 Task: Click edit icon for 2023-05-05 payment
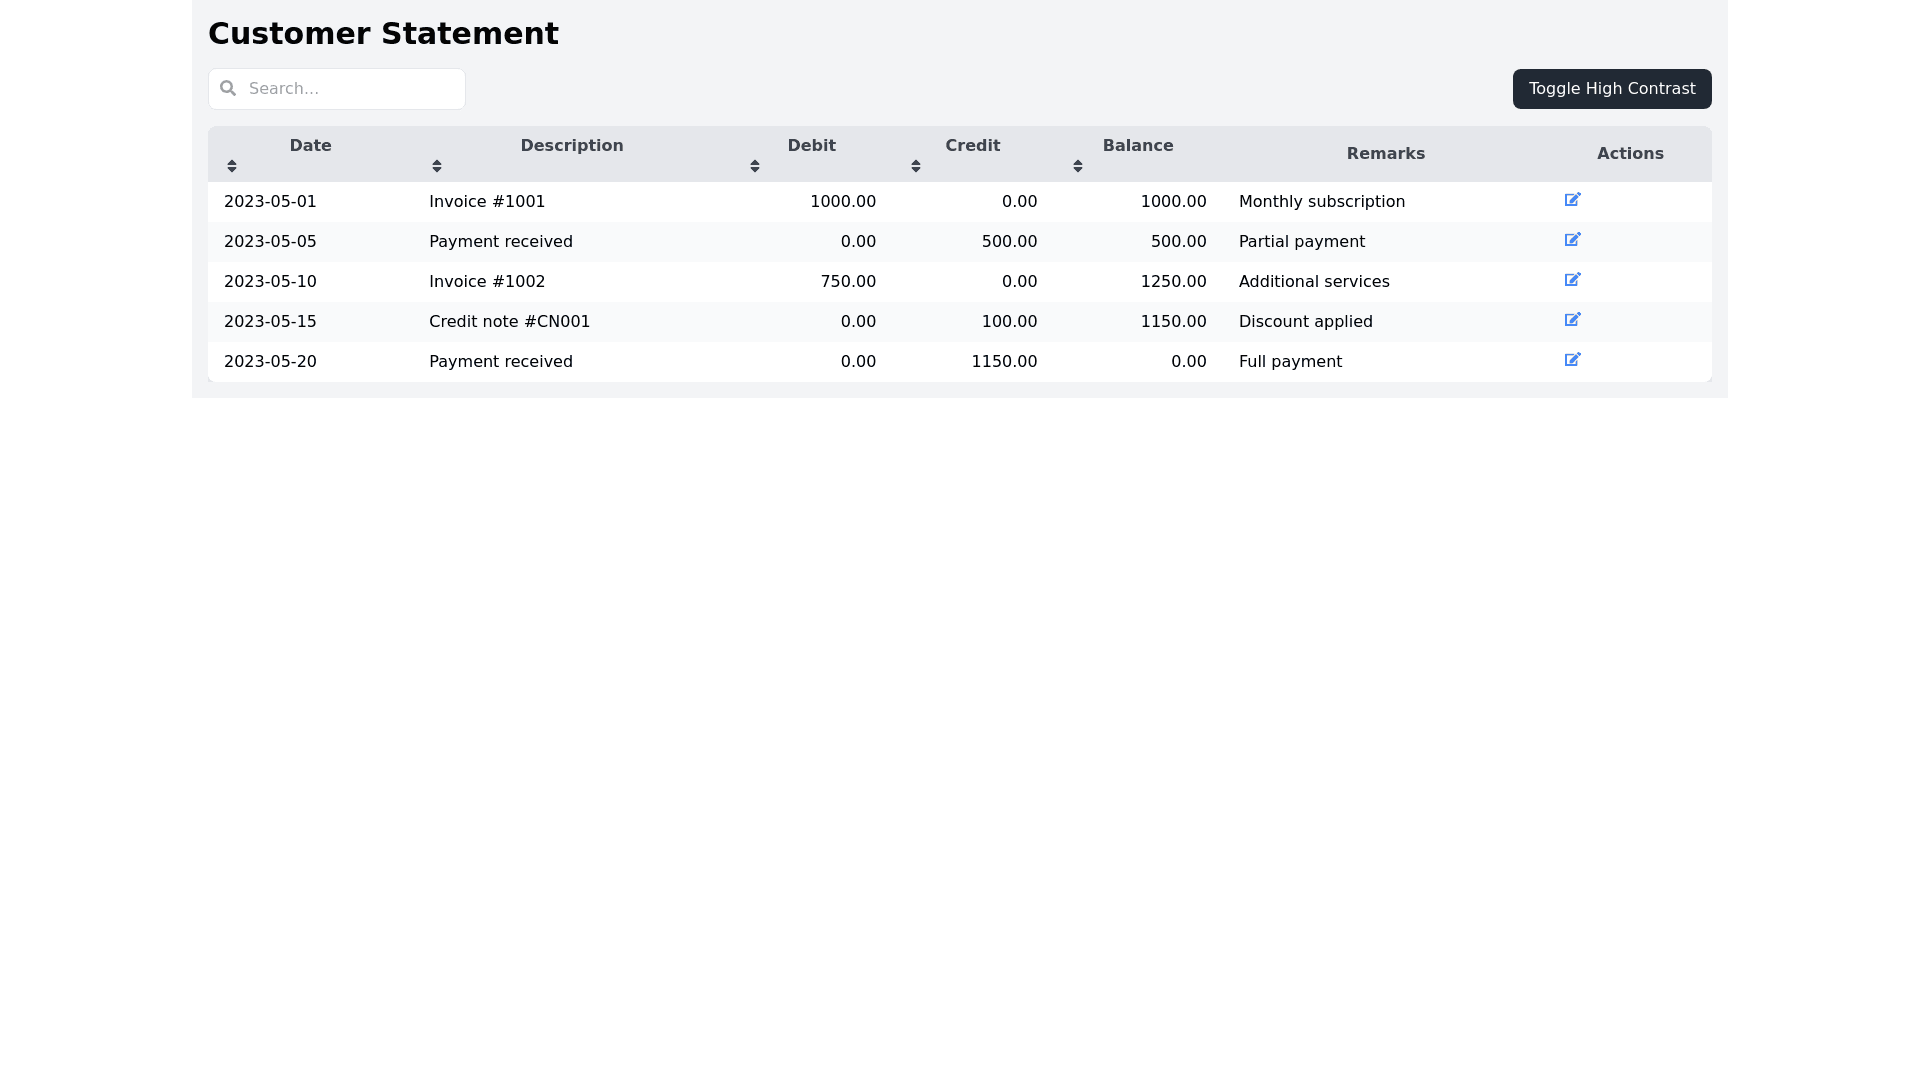(1572, 240)
